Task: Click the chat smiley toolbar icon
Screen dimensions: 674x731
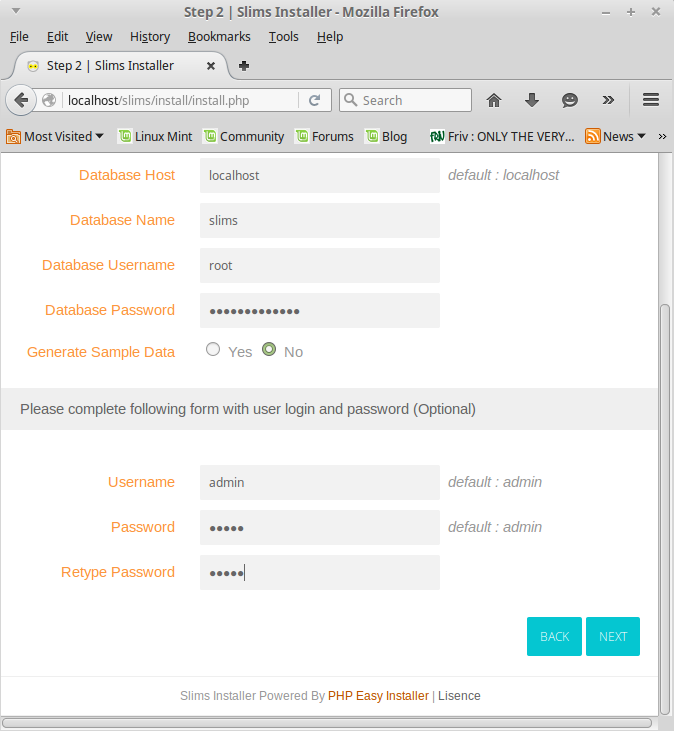Action: [x=570, y=100]
